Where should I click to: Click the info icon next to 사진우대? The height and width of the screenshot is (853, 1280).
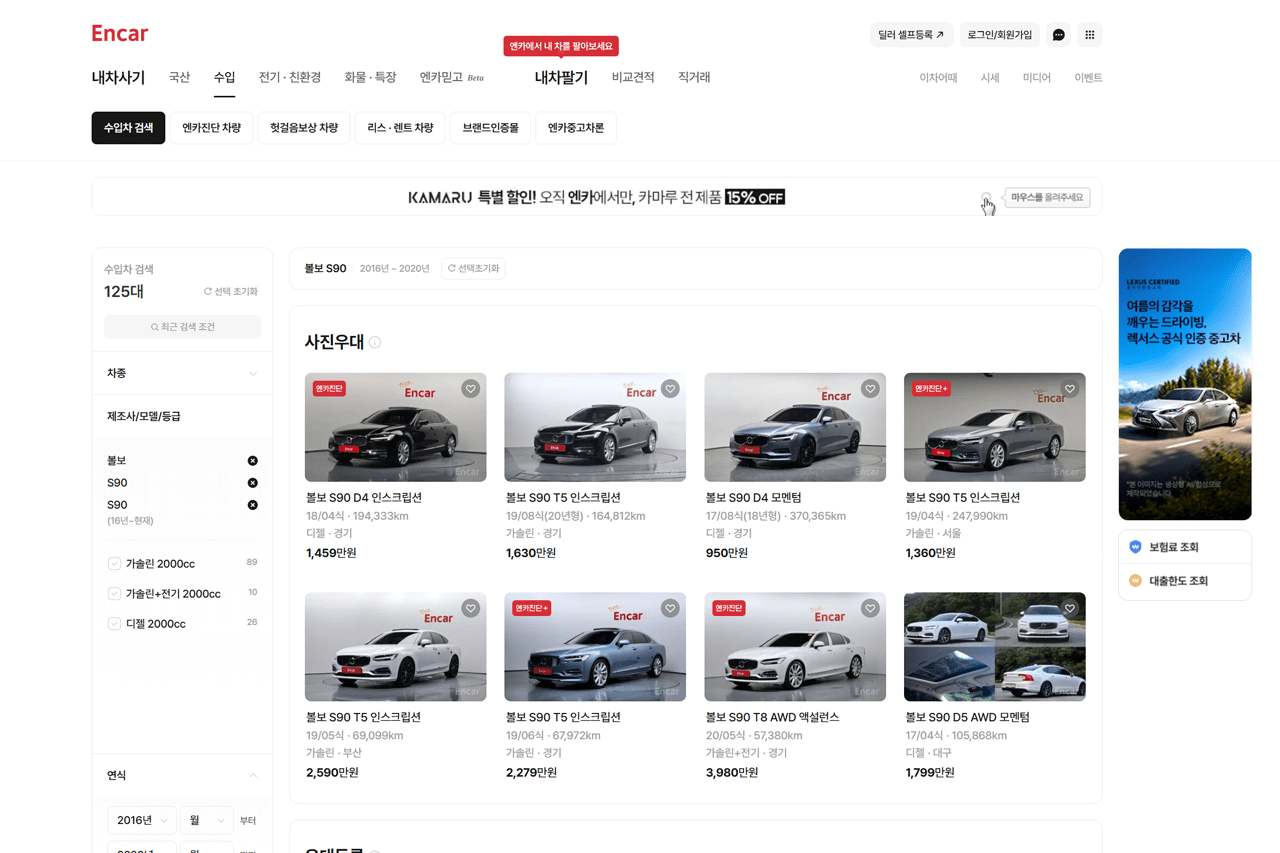tap(375, 342)
